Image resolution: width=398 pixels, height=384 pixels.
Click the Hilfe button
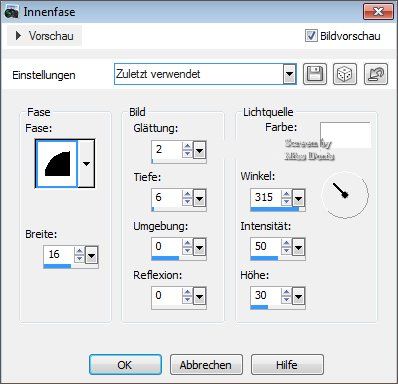pos(287,365)
